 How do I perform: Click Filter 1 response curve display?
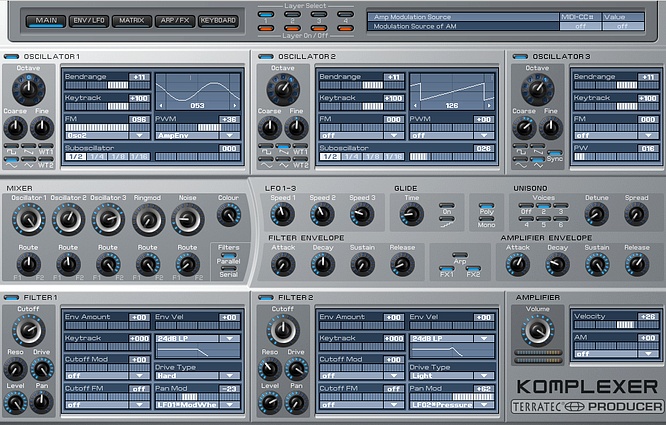click(x=198, y=351)
